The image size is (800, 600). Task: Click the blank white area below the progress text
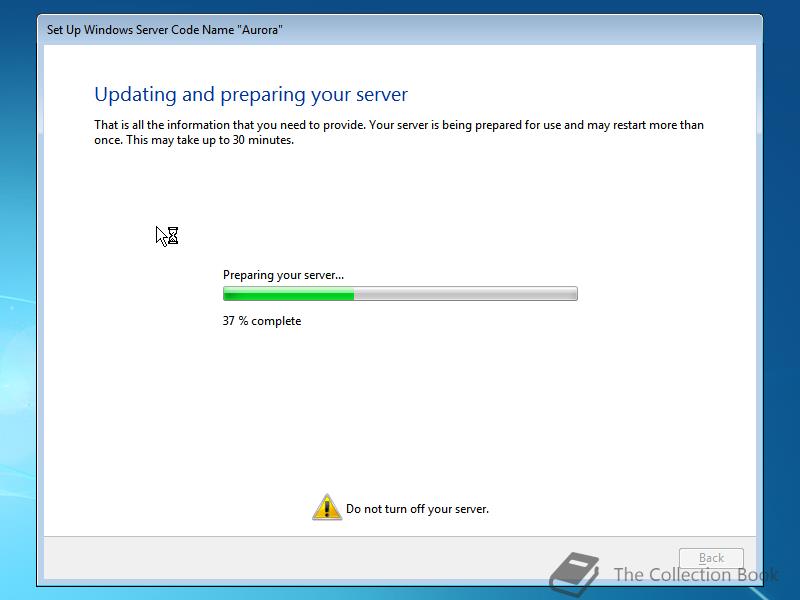[400, 408]
